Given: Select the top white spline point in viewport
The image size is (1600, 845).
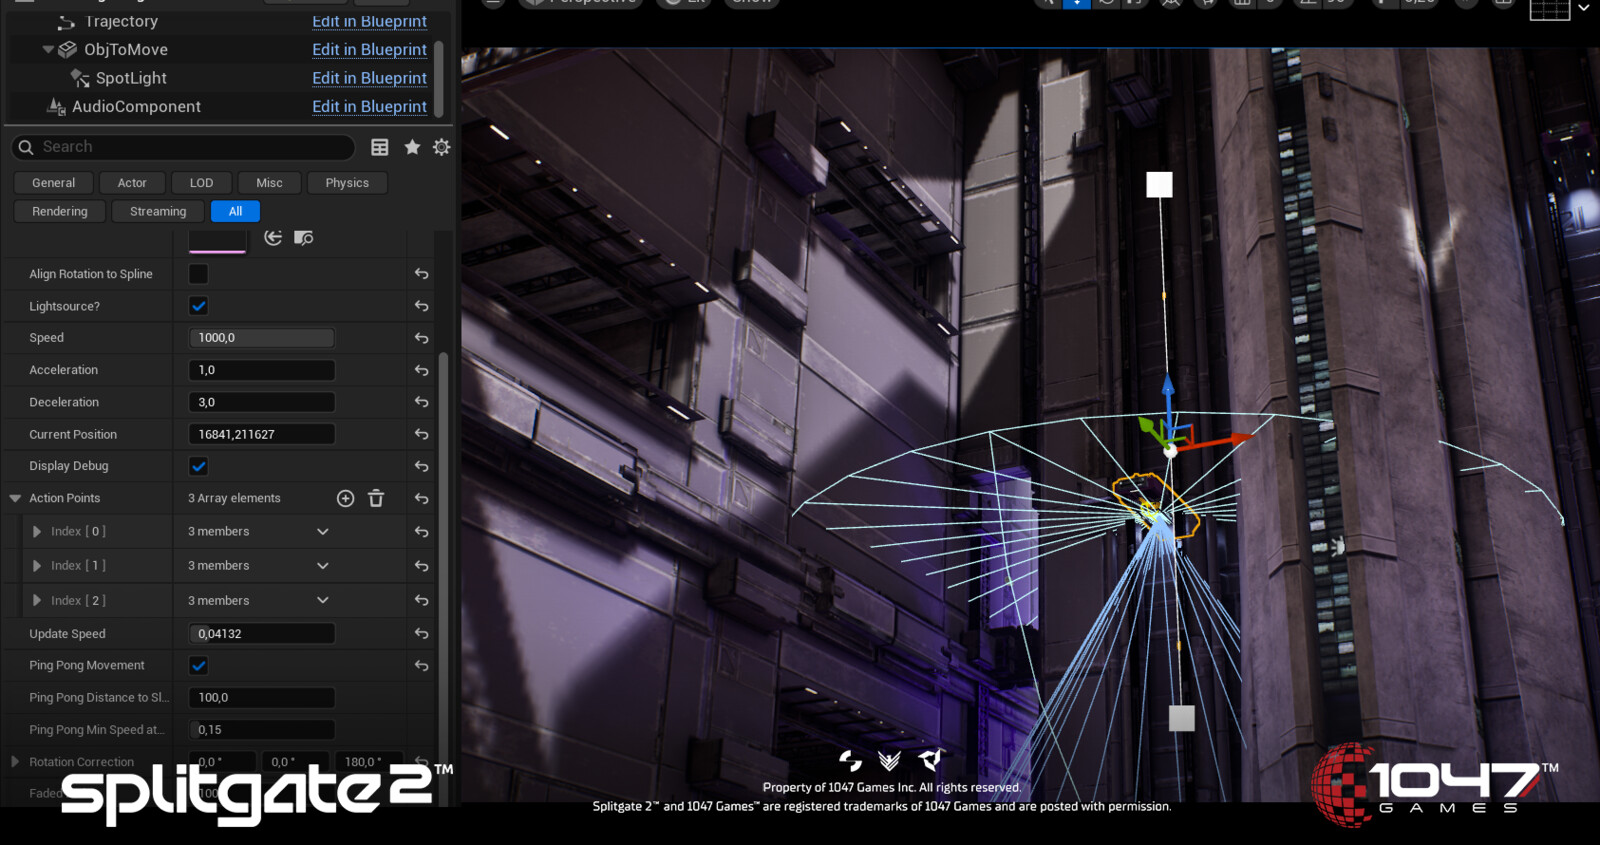Looking at the screenshot, I should [x=1159, y=185].
